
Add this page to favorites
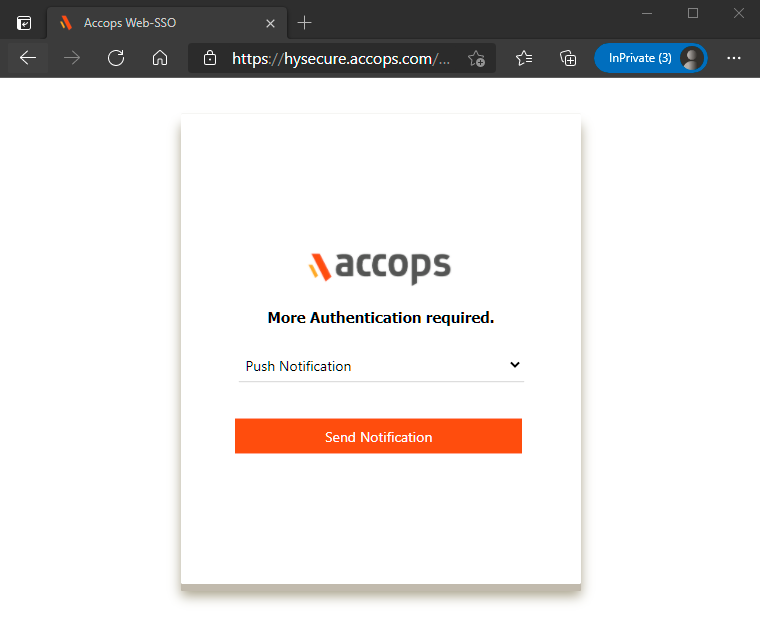point(477,58)
